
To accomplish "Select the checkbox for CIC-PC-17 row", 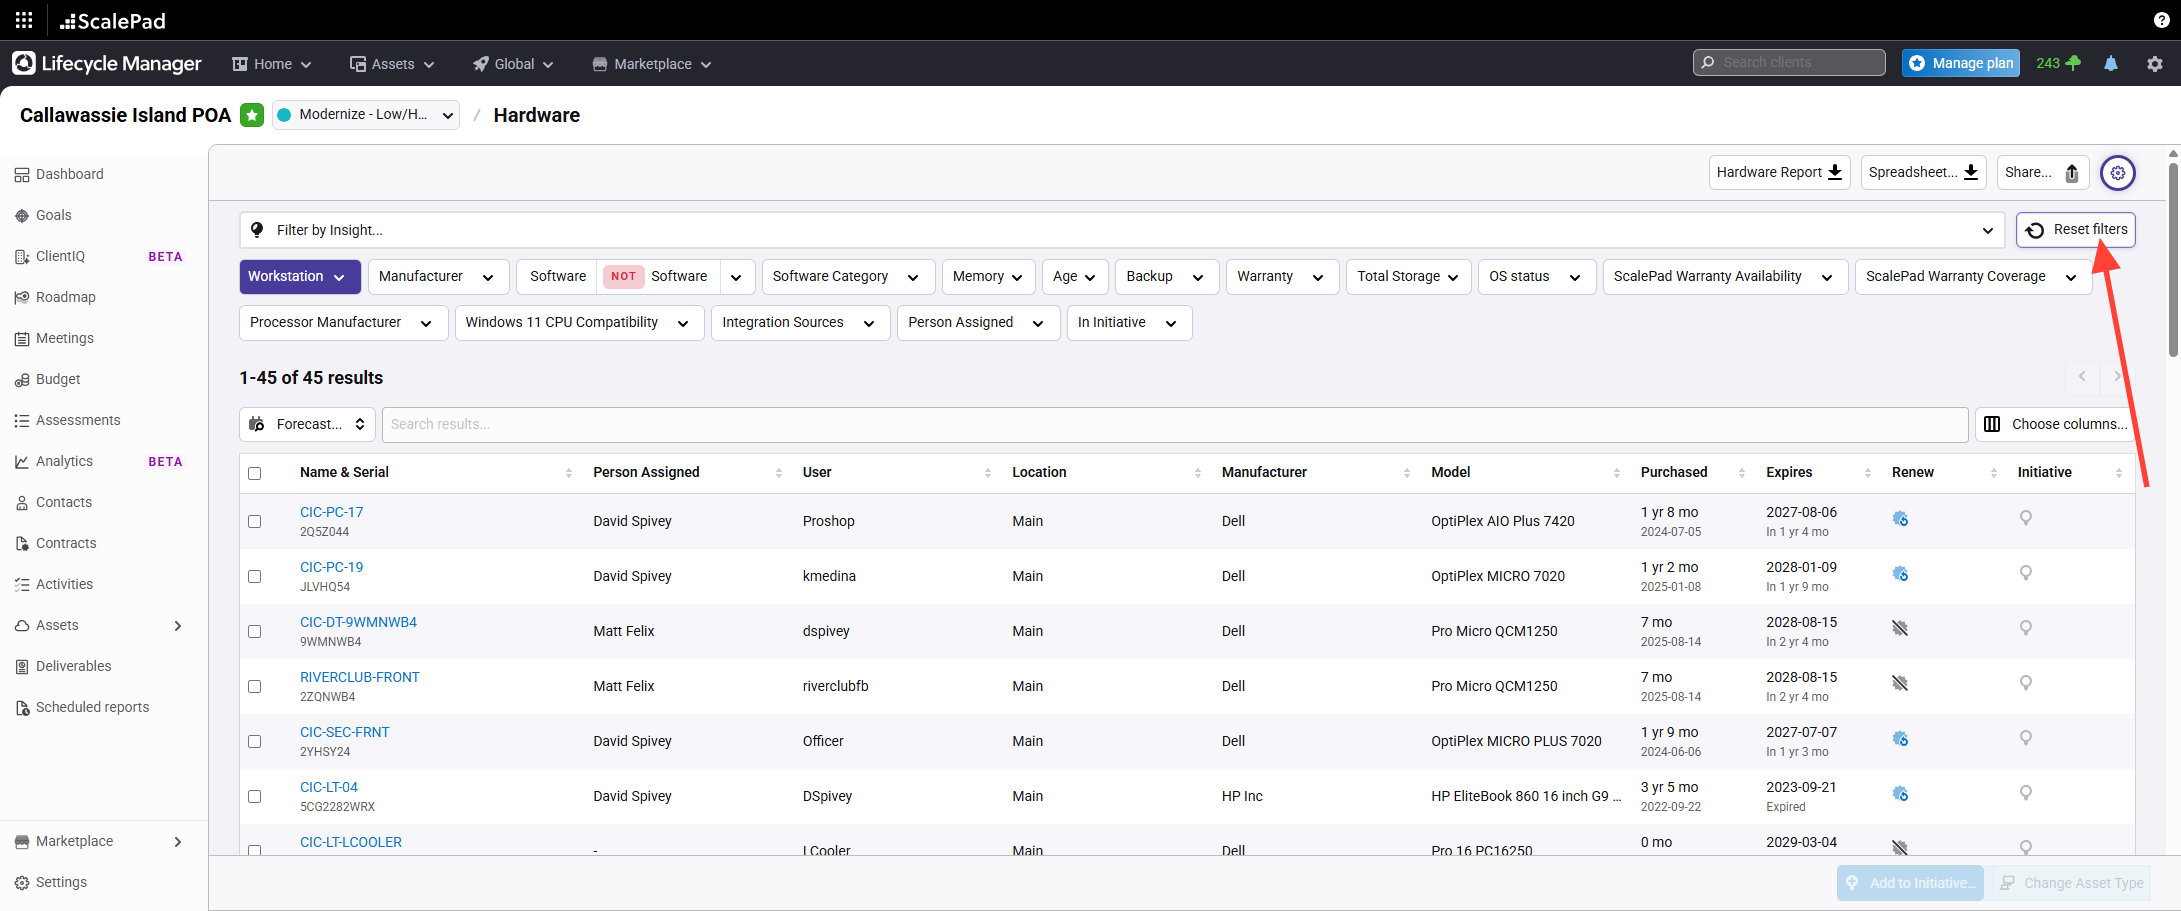I will coord(255,522).
